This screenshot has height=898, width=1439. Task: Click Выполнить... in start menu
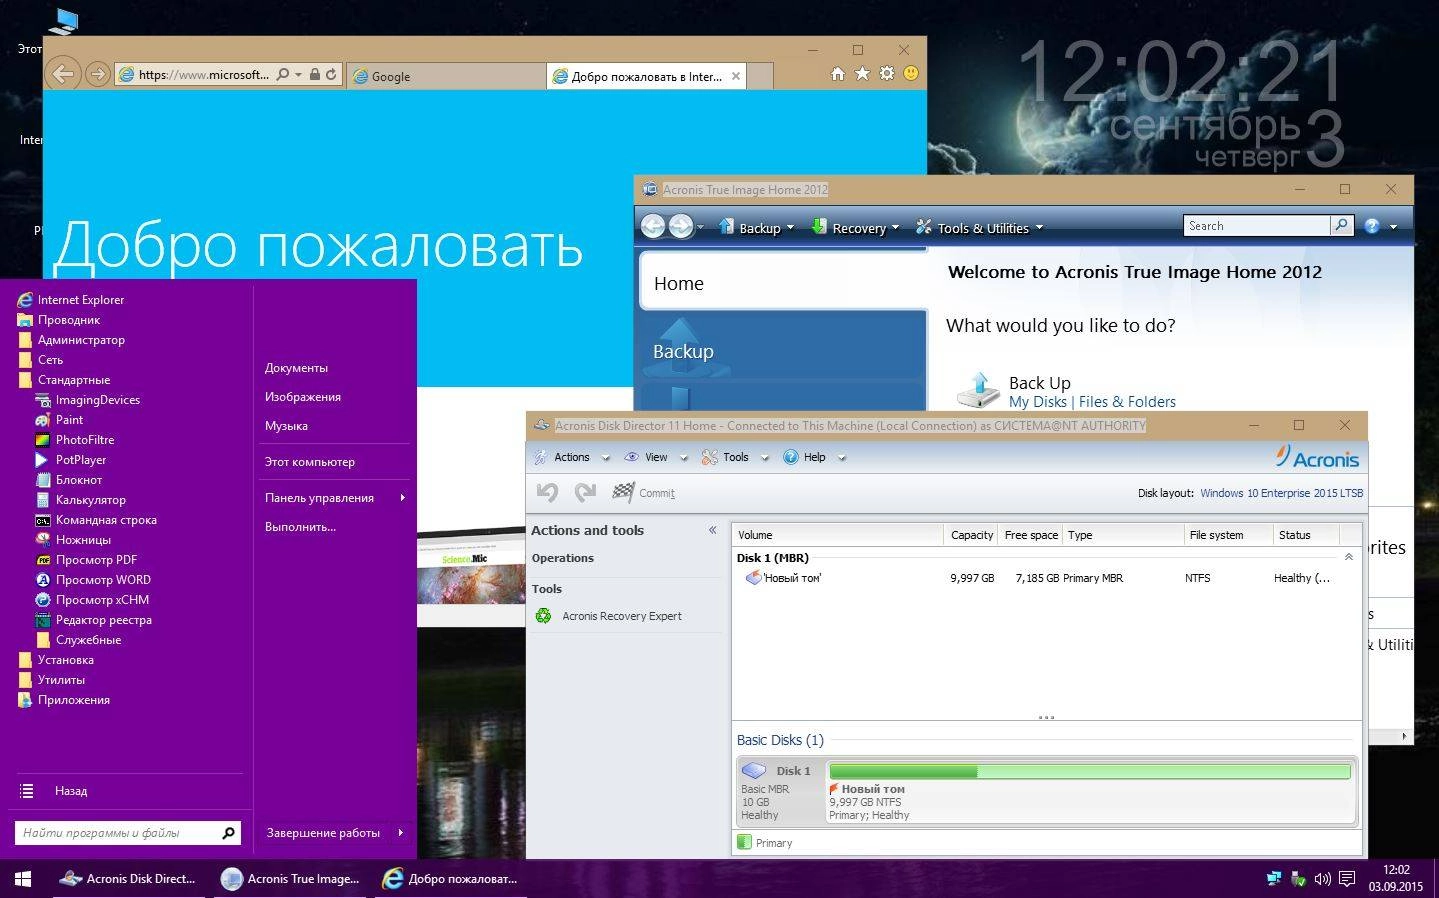(x=300, y=526)
